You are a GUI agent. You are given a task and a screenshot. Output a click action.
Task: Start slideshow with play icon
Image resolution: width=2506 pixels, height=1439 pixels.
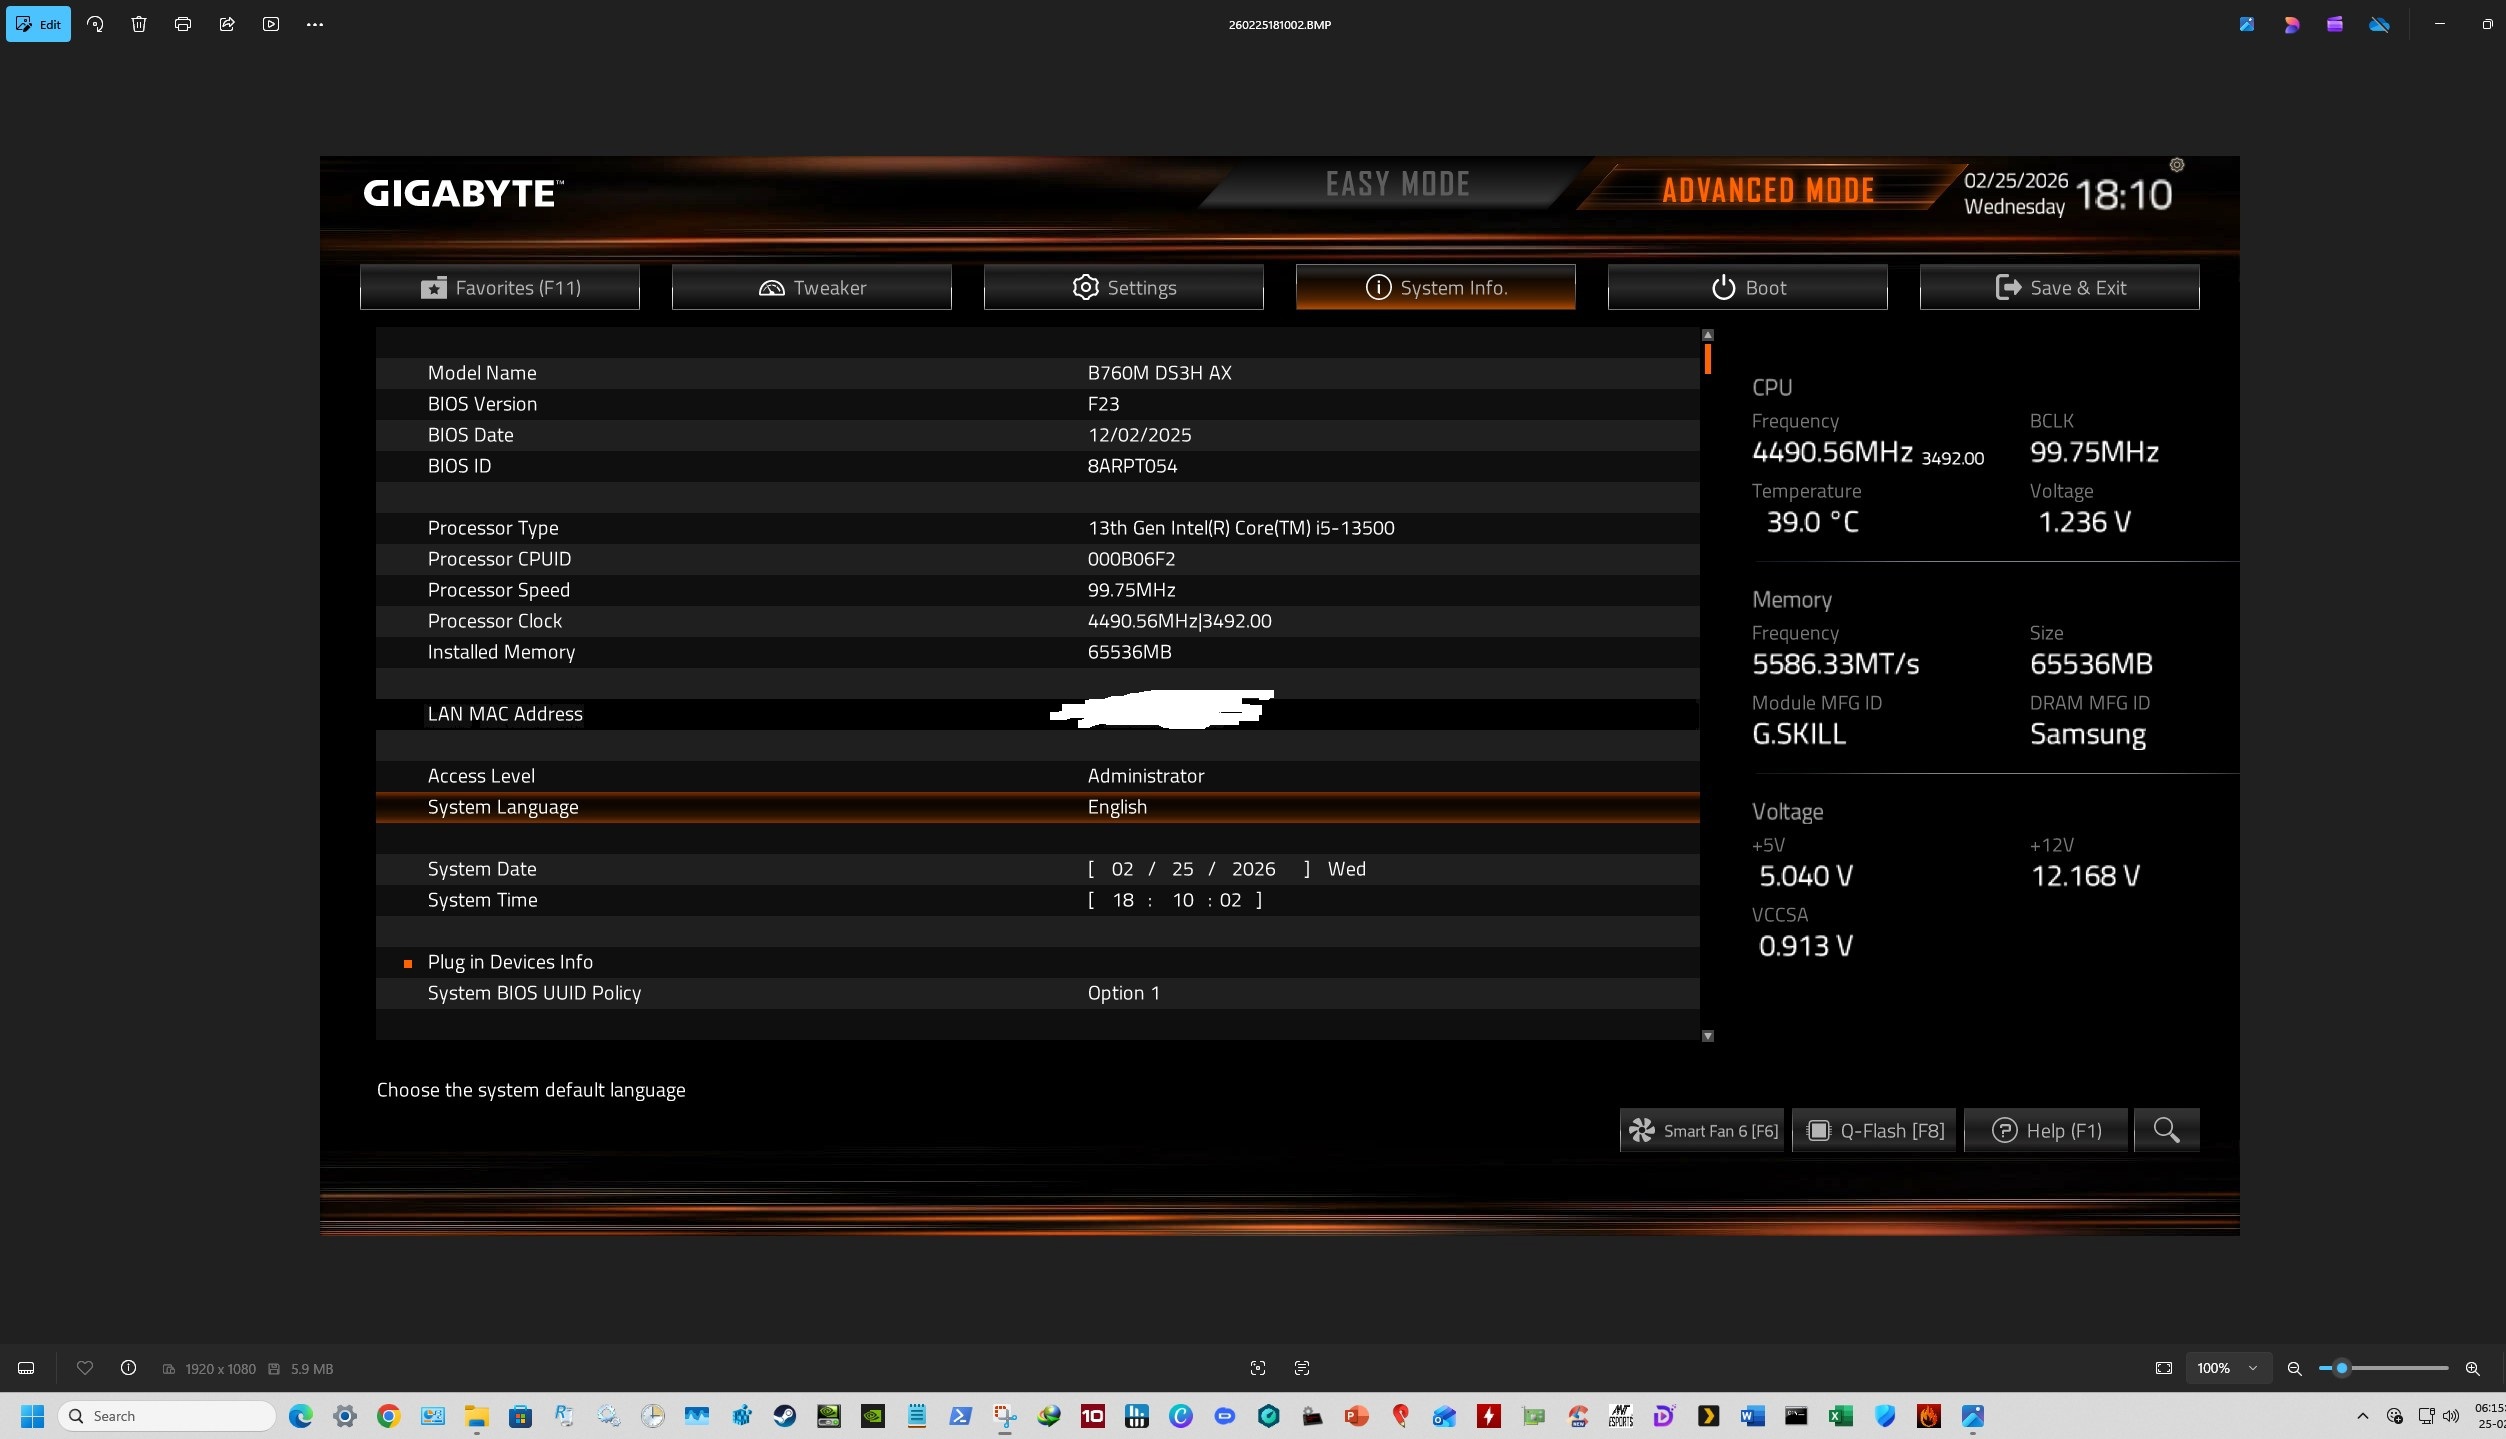coord(271,24)
